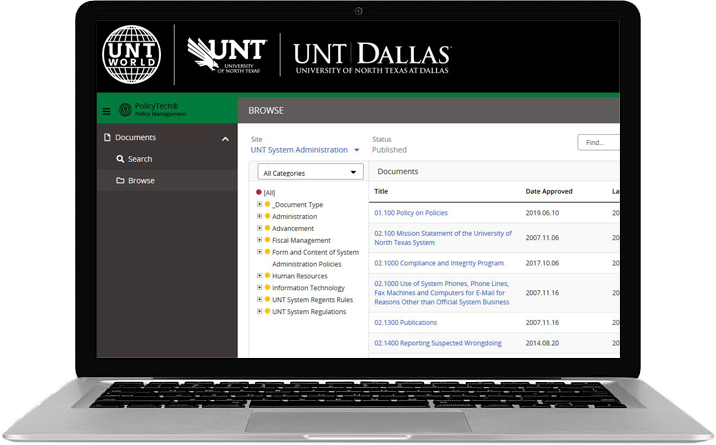
Task: Open the All Categories dropdown
Action: point(311,173)
